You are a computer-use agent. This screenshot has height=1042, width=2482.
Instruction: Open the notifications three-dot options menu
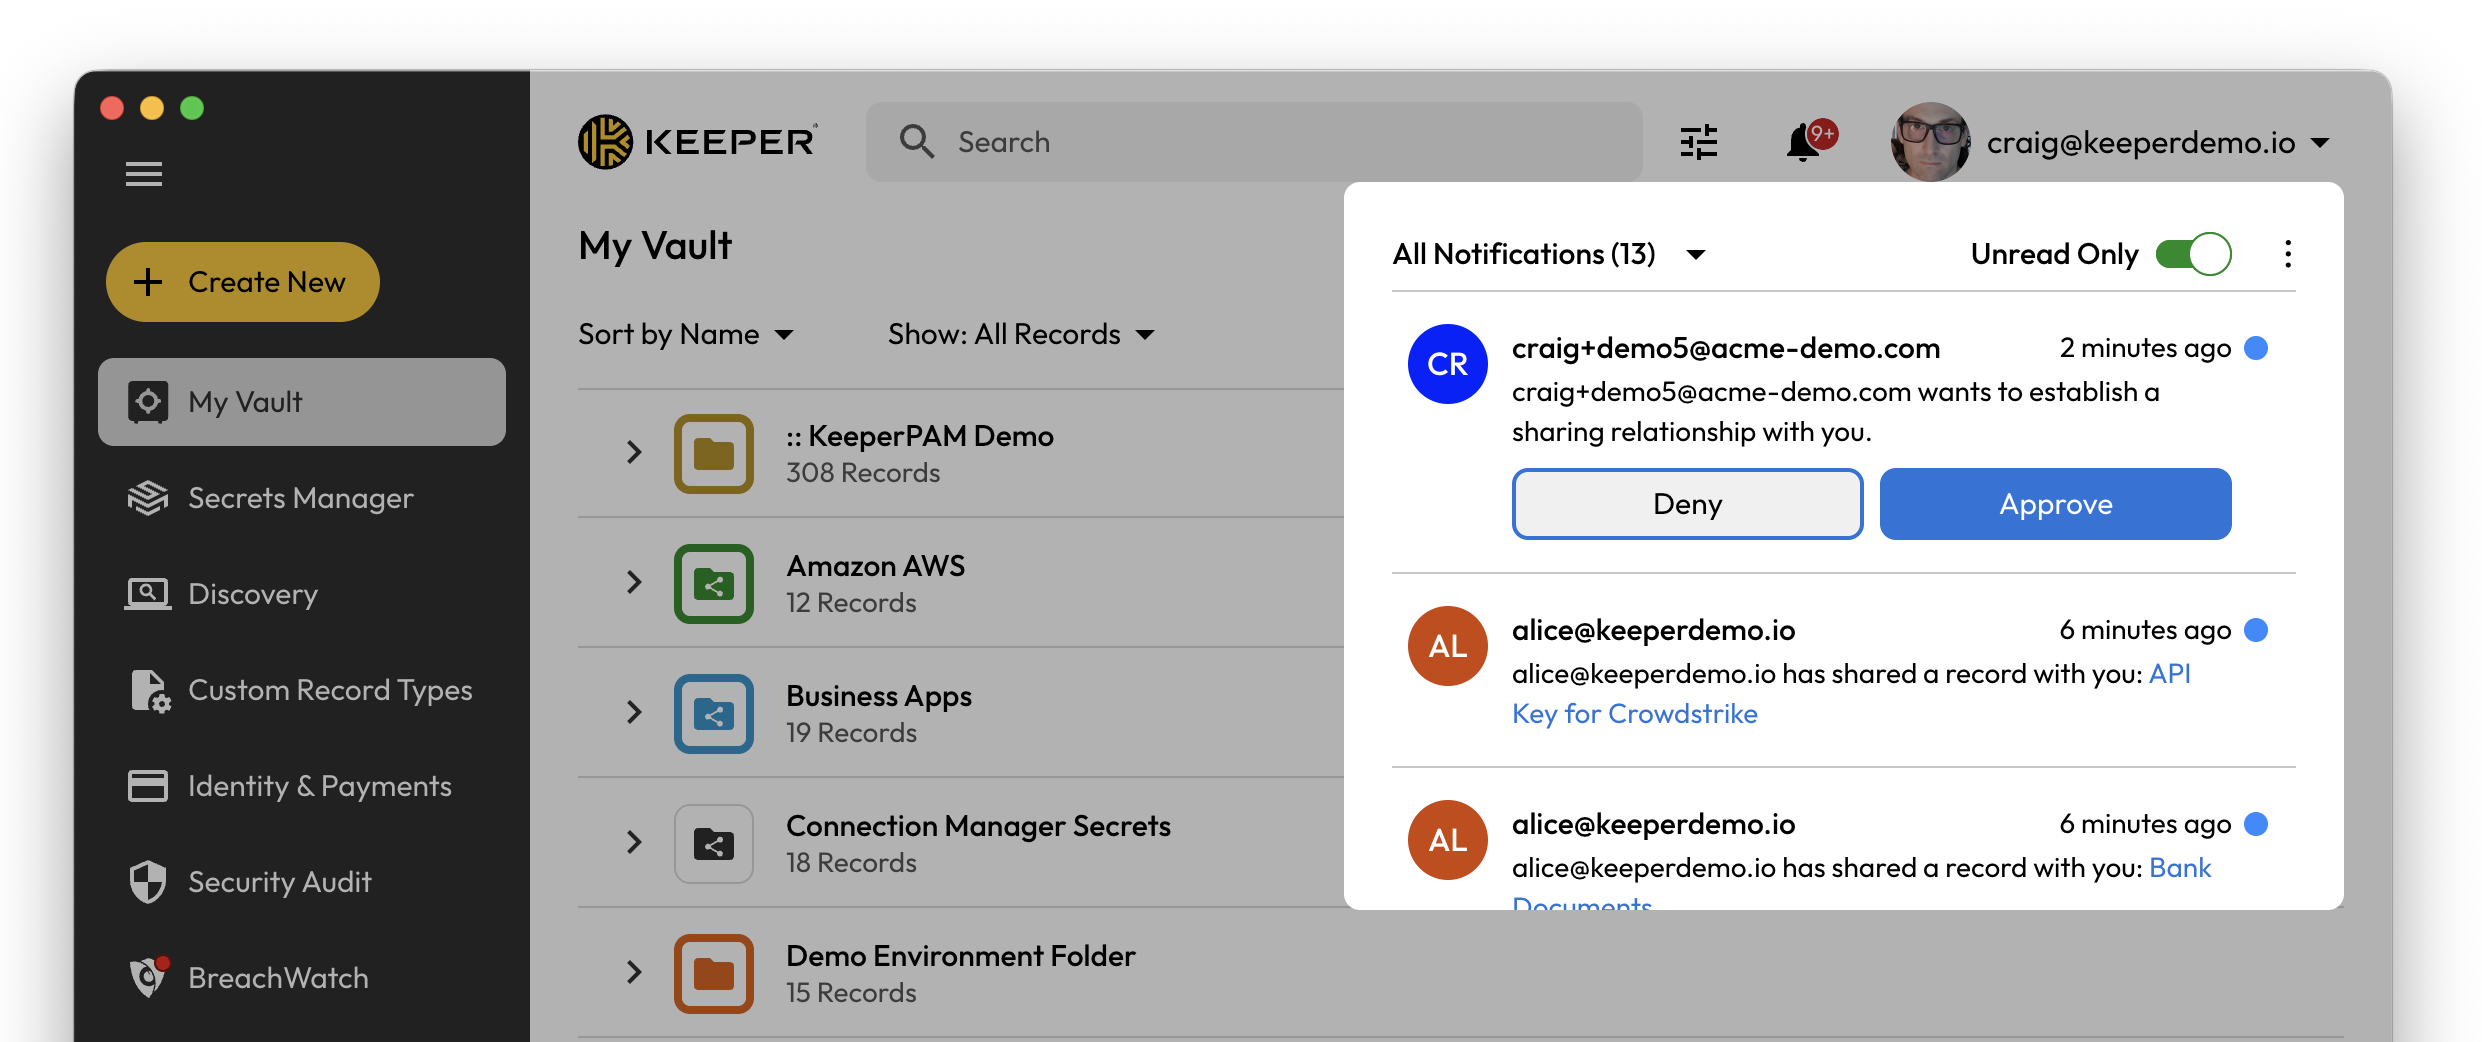pyautogui.click(x=2287, y=254)
